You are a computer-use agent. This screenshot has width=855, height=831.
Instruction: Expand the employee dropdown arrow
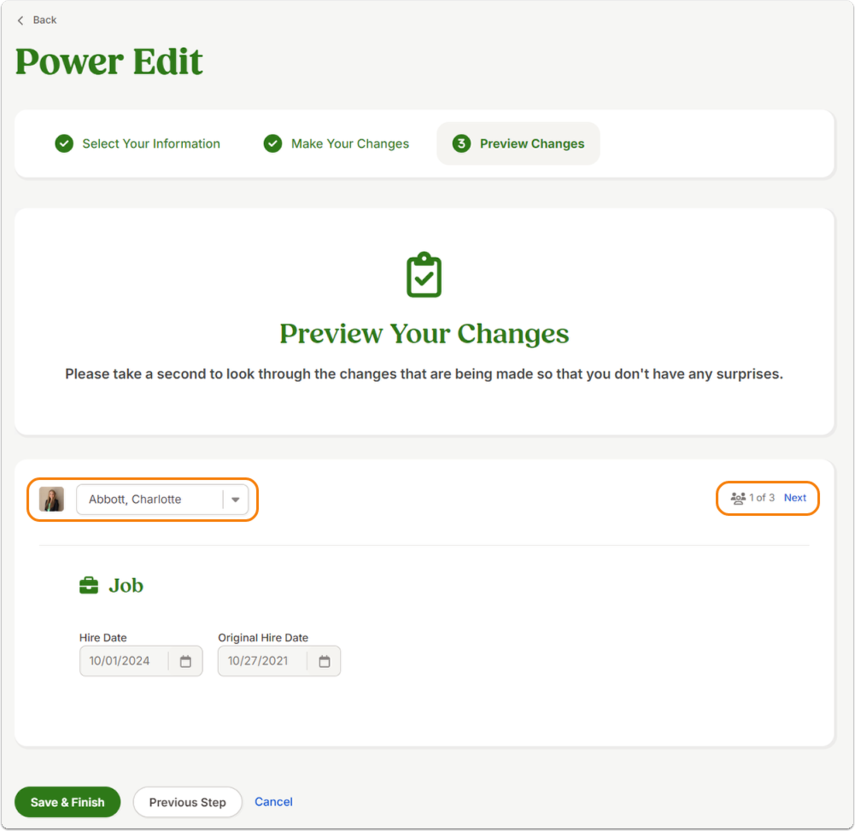tap(236, 499)
